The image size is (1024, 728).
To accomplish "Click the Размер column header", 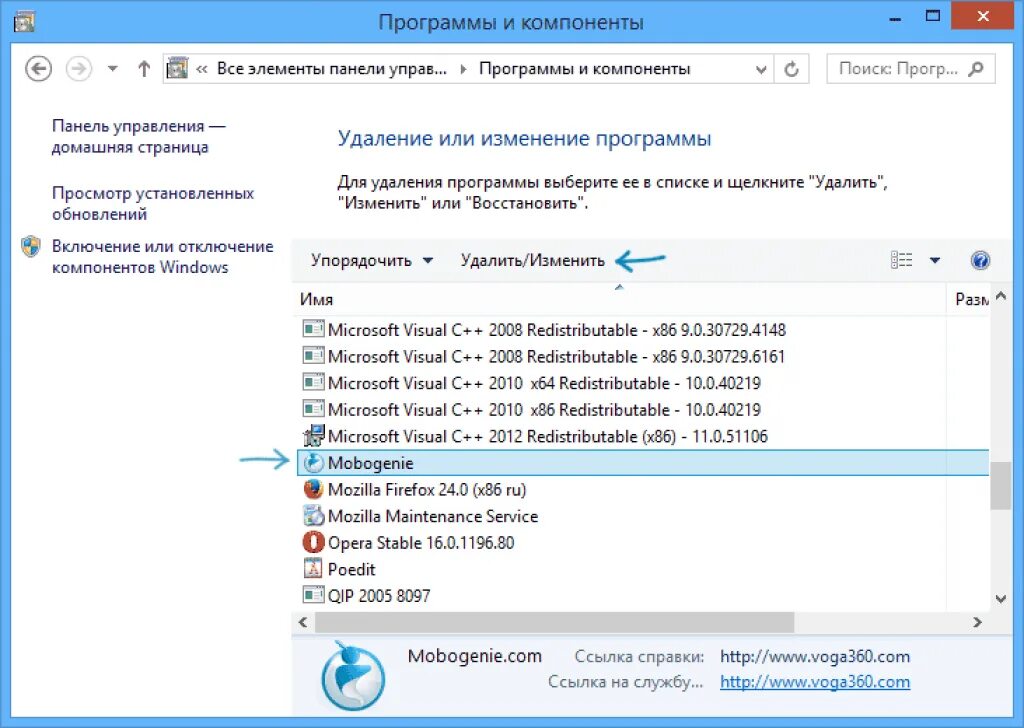I will click(969, 299).
